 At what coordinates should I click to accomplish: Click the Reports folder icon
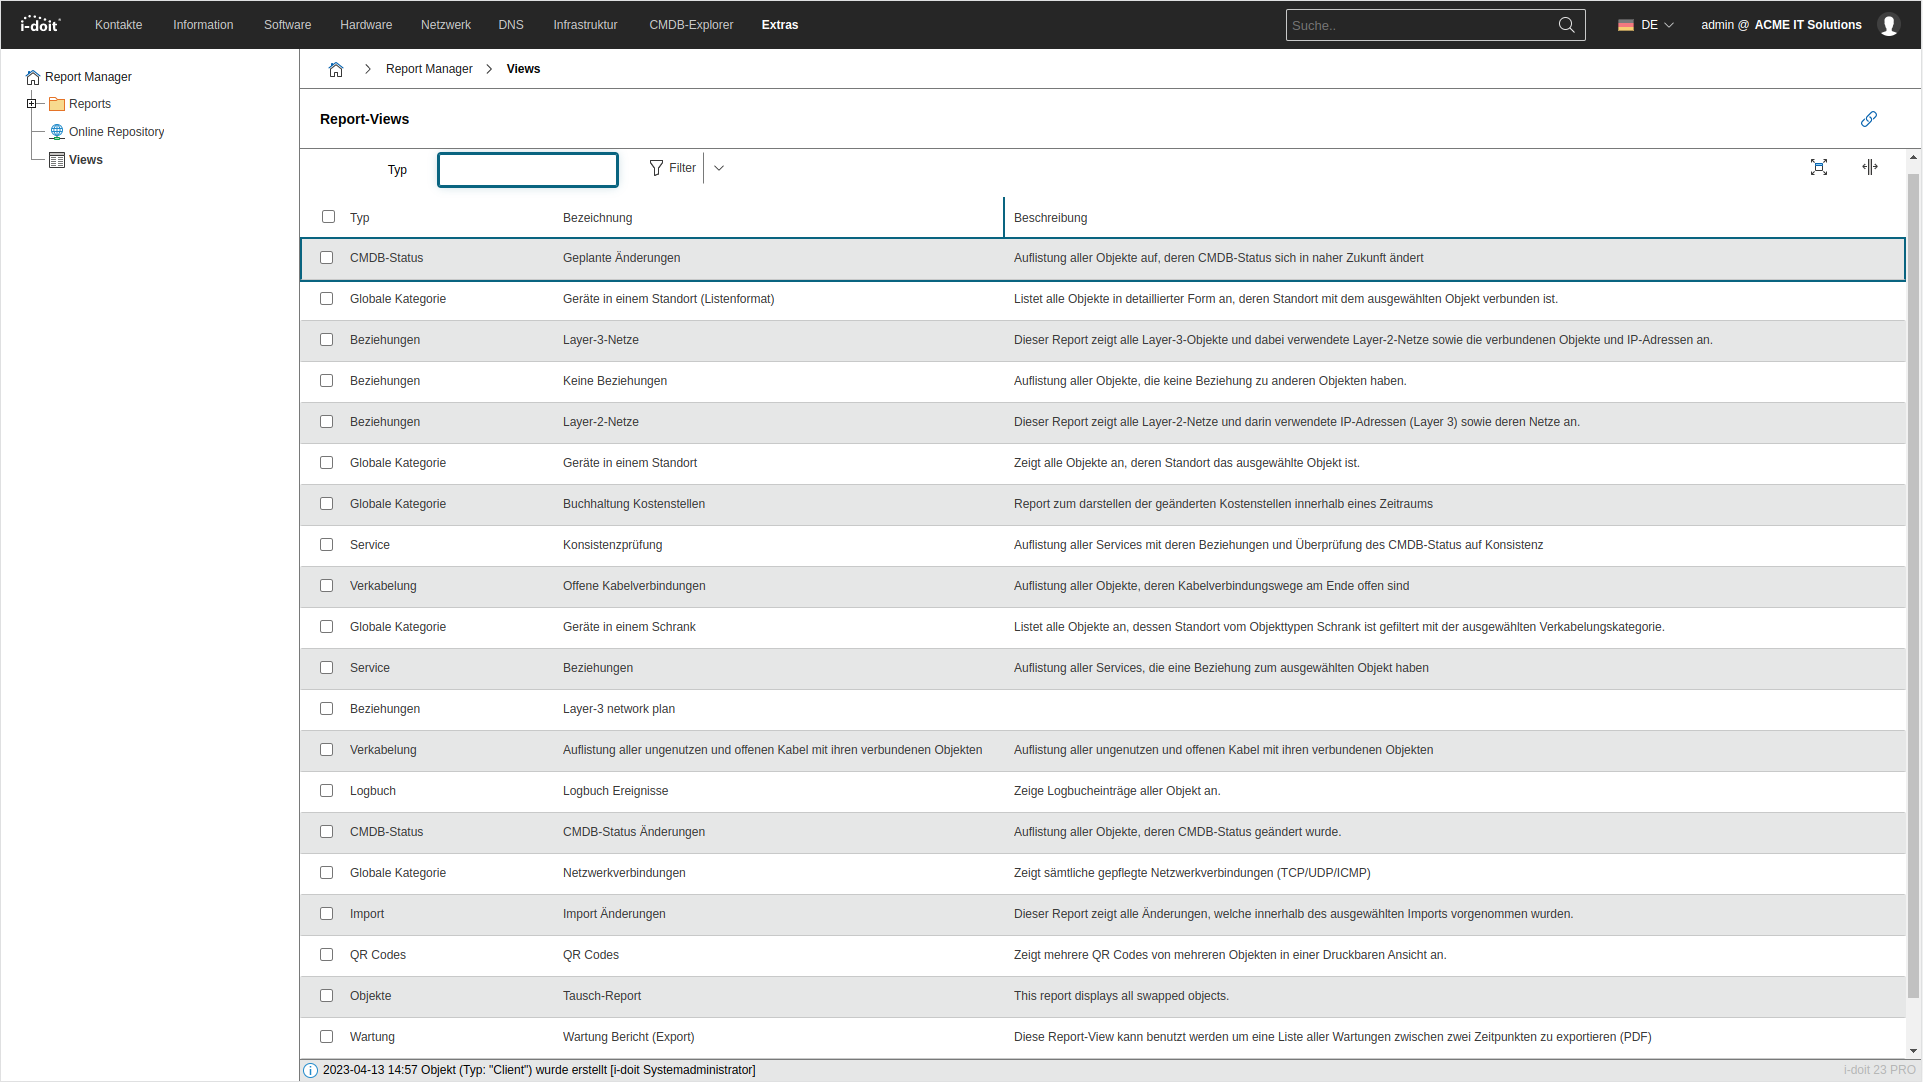pos(57,104)
